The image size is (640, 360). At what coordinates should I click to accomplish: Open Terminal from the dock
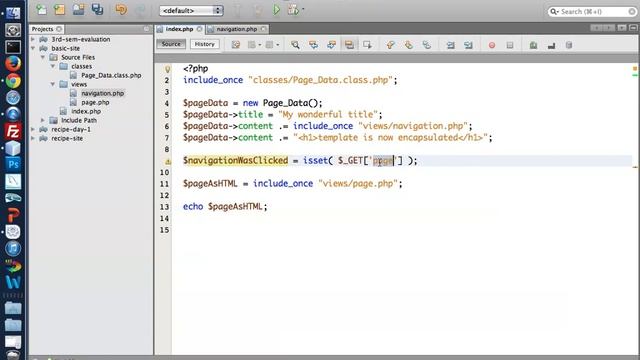click(x=13, y=47)
